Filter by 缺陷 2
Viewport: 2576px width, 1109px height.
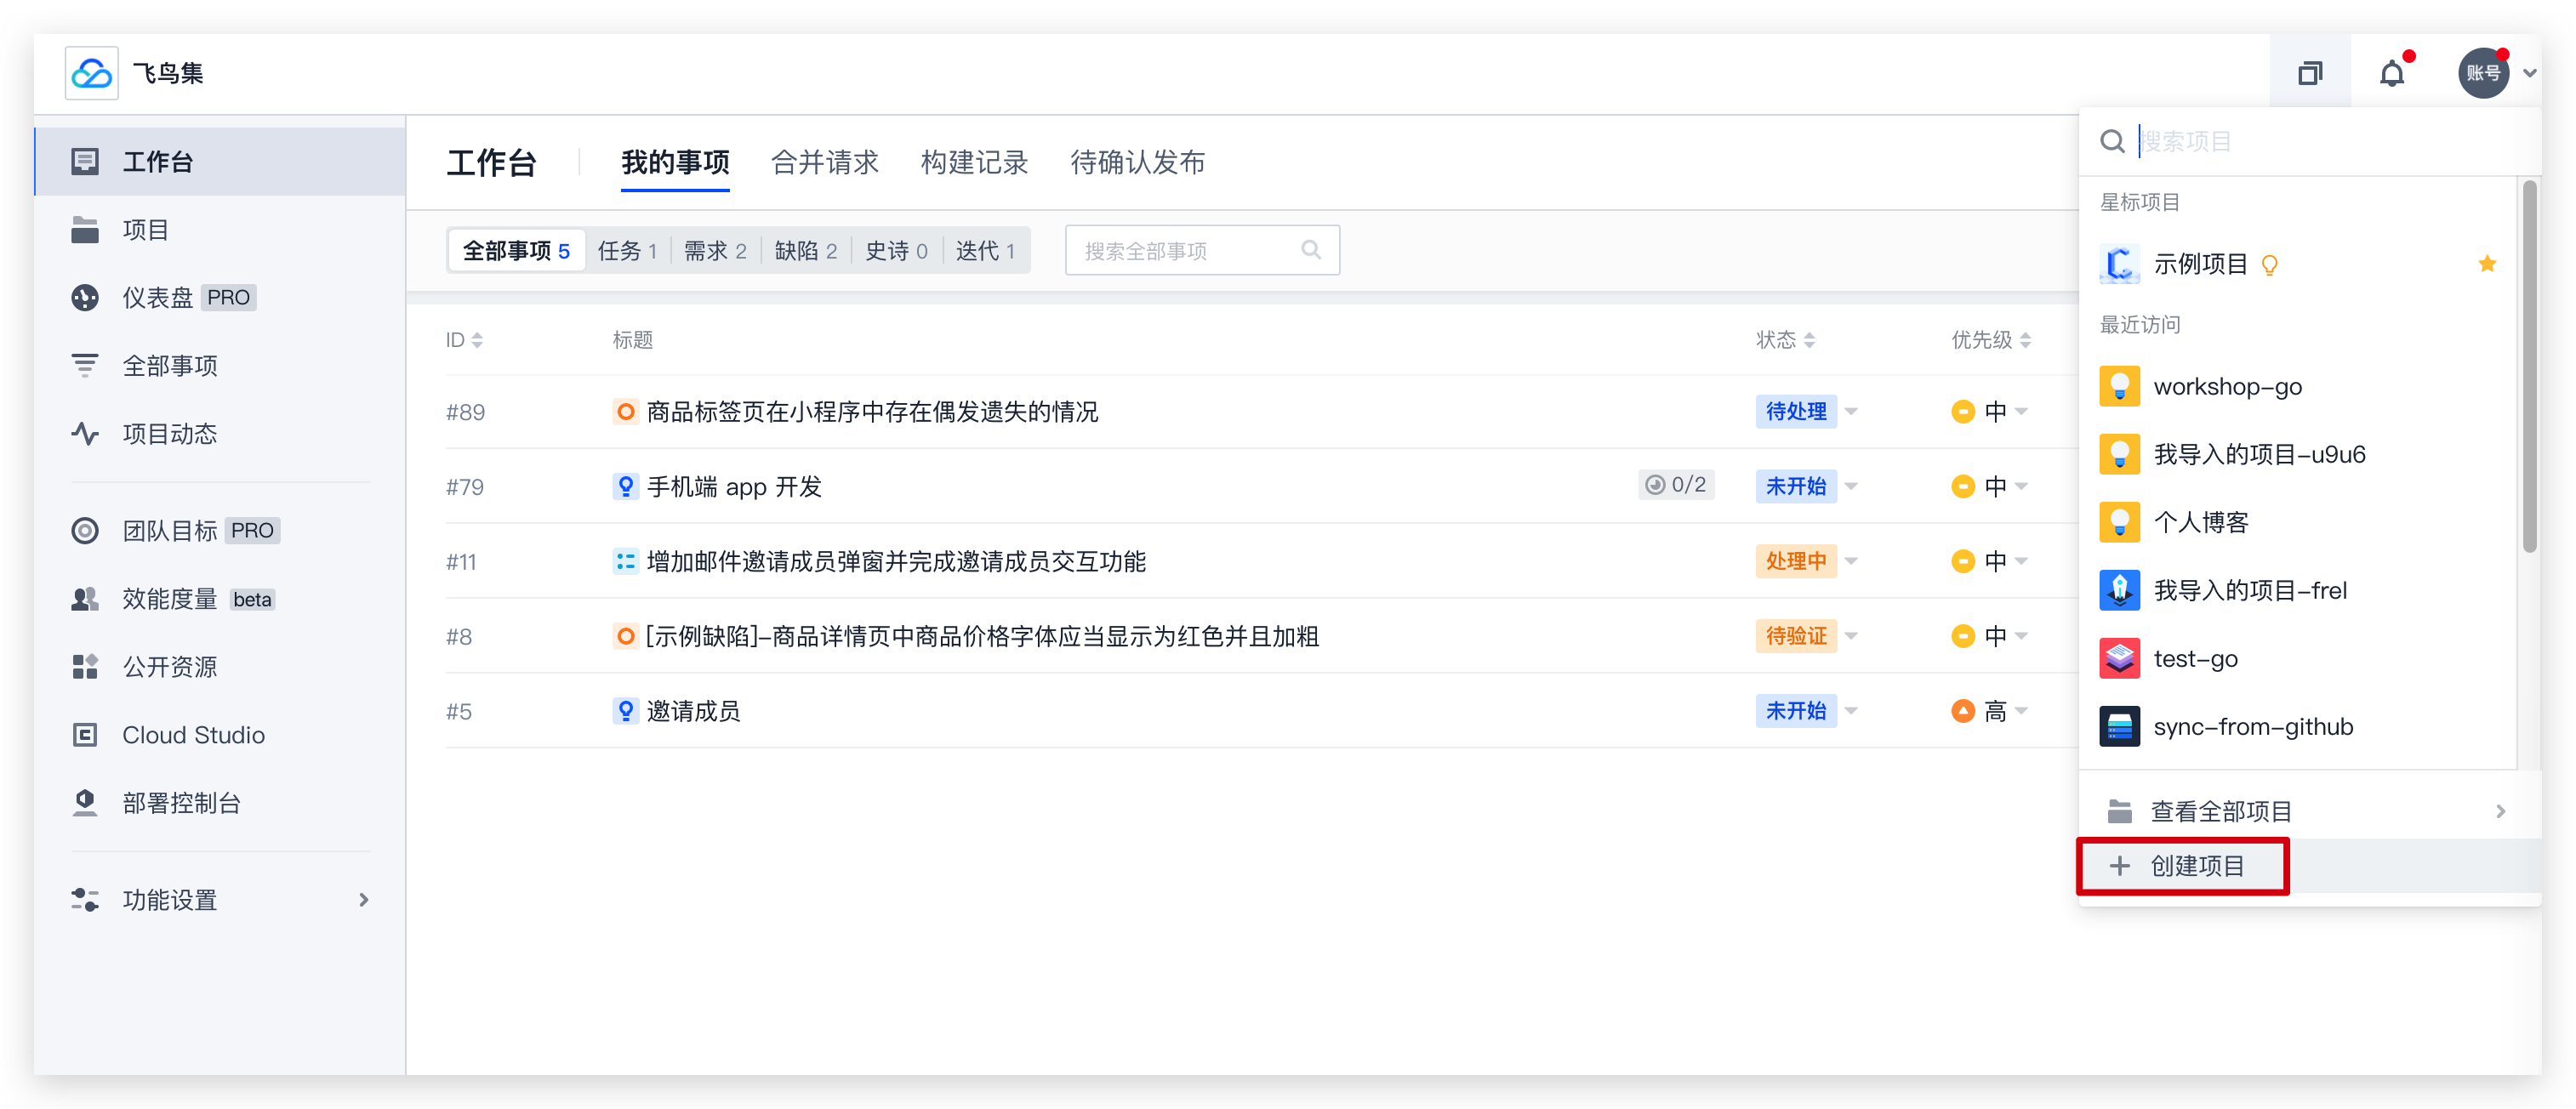pos(806,250)
